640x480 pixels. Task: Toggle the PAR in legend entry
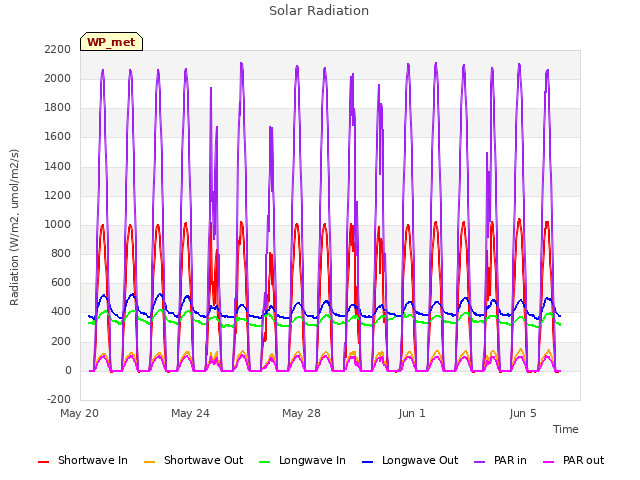point(500,460)
